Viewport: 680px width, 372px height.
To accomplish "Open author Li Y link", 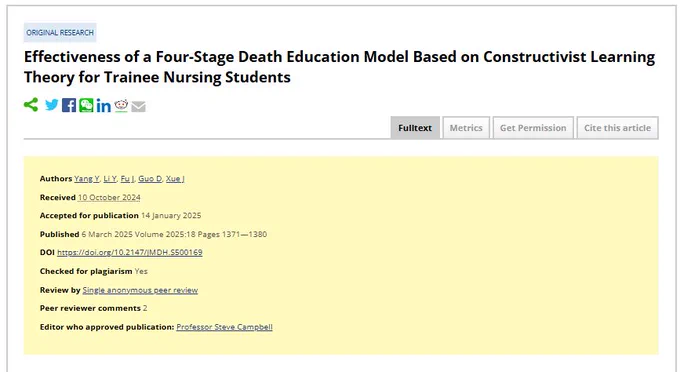I will coord(110,179).
